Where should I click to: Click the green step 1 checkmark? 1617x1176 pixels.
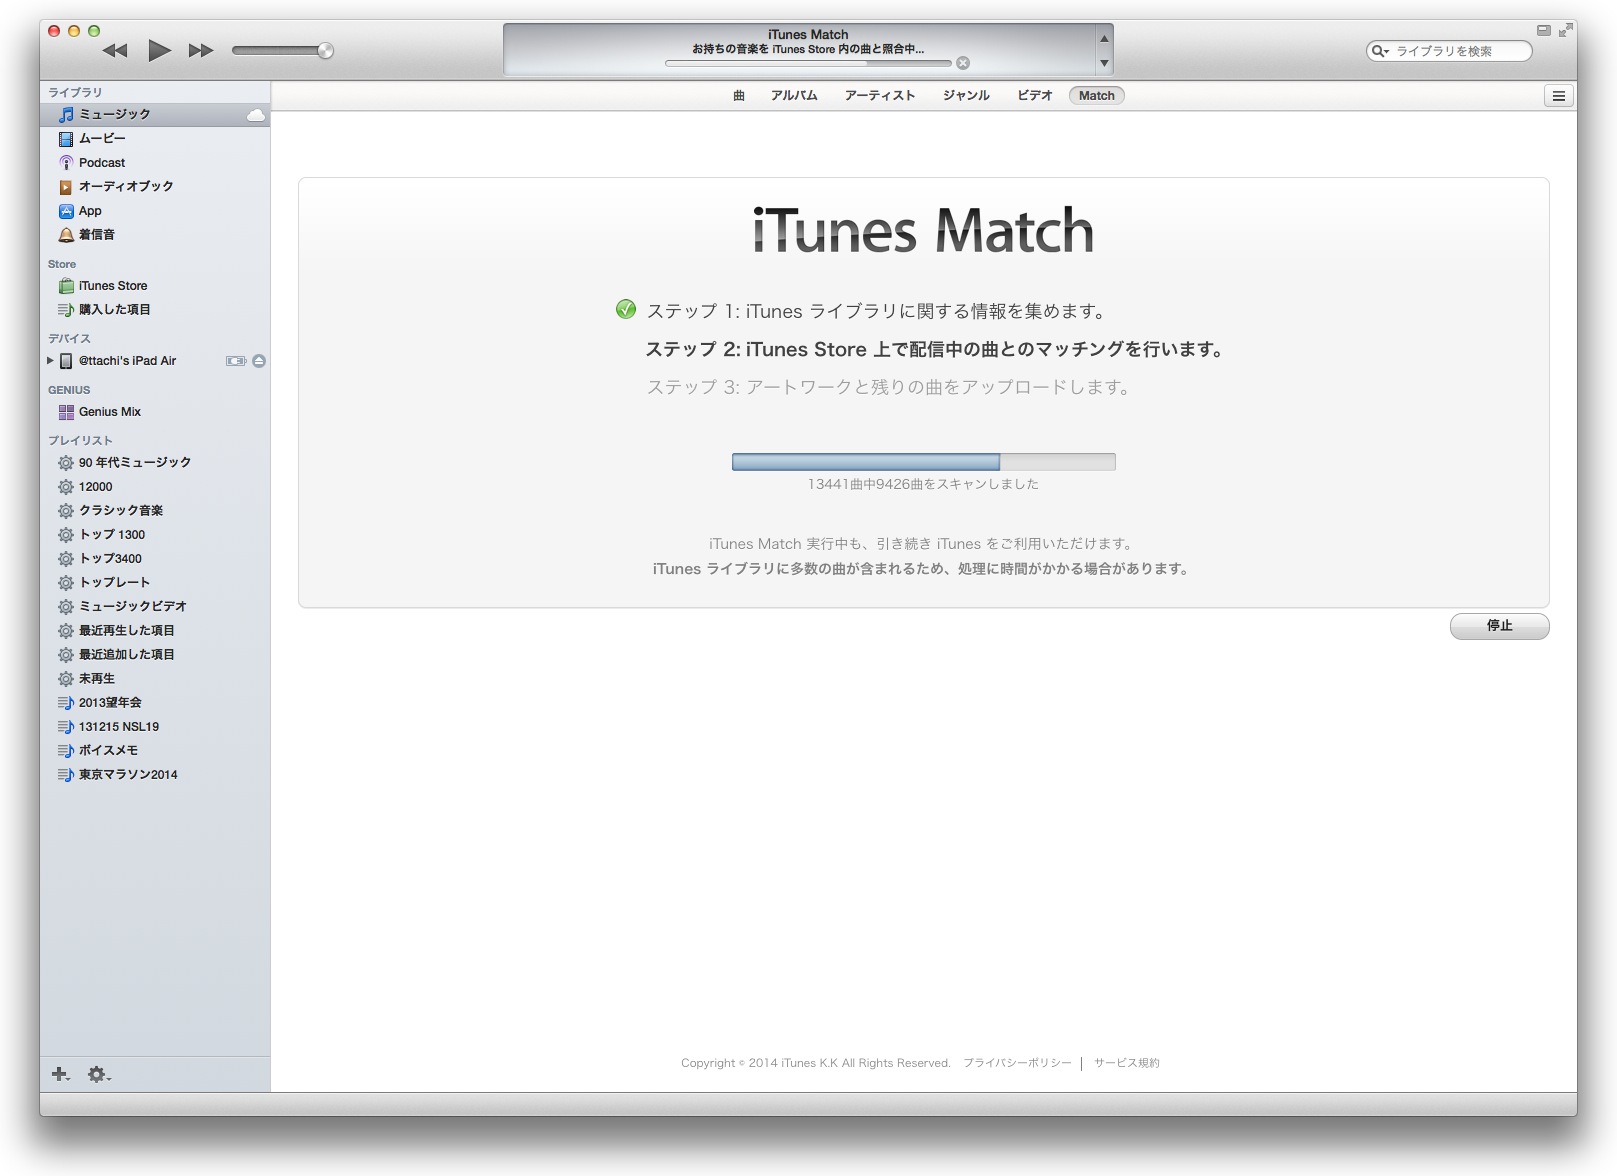pos(626,310)
